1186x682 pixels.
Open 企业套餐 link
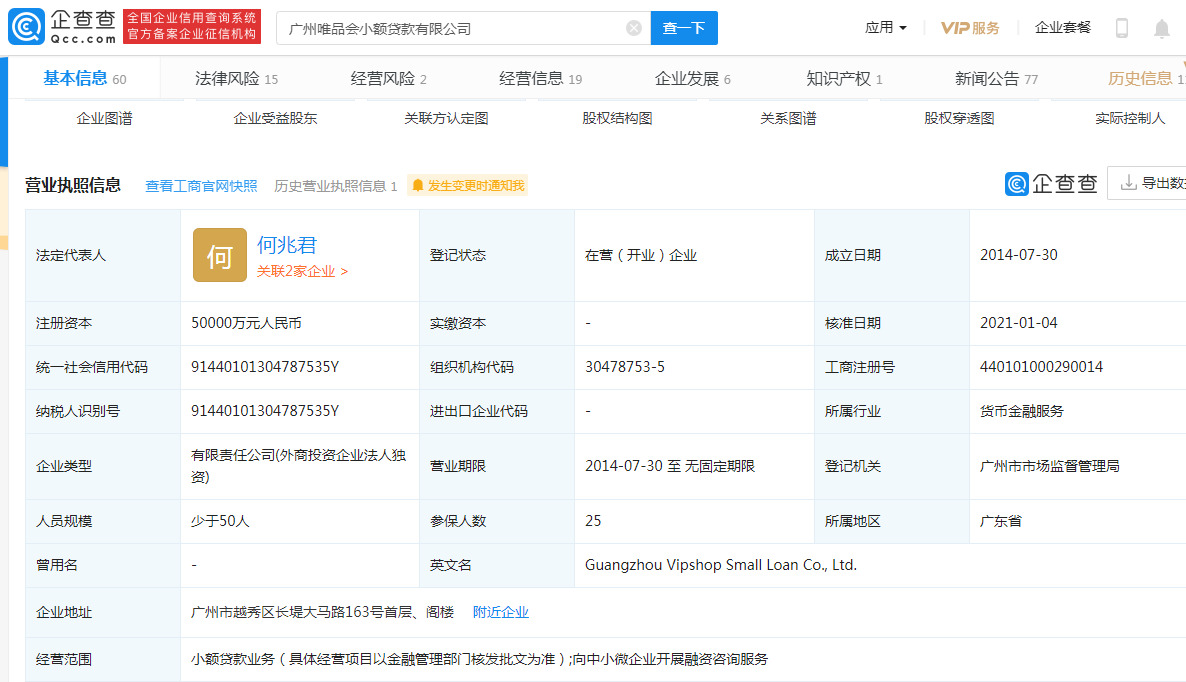[1063, 28]
